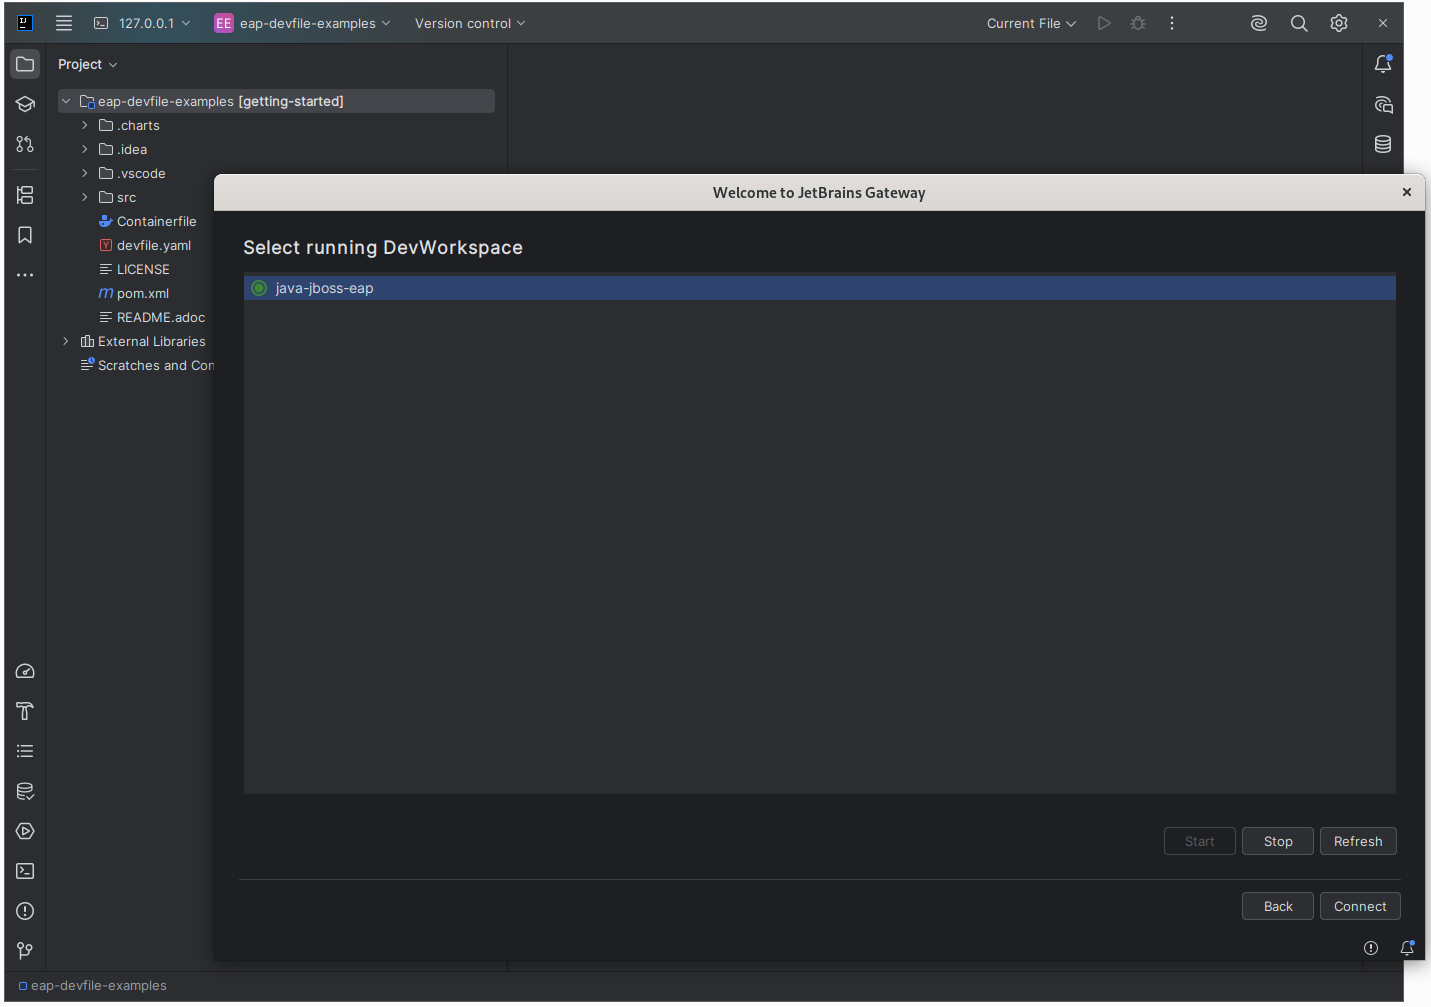Show more tool windows (three dots) in left stripe
The height and width of the screenshot is (1007, 1431).
tap(25, 275)
